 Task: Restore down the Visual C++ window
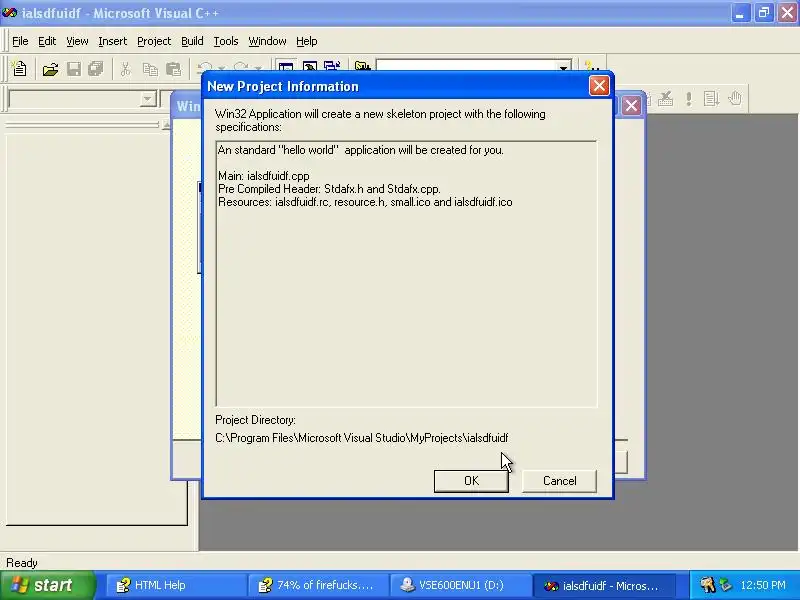click(x=763, y=13)
